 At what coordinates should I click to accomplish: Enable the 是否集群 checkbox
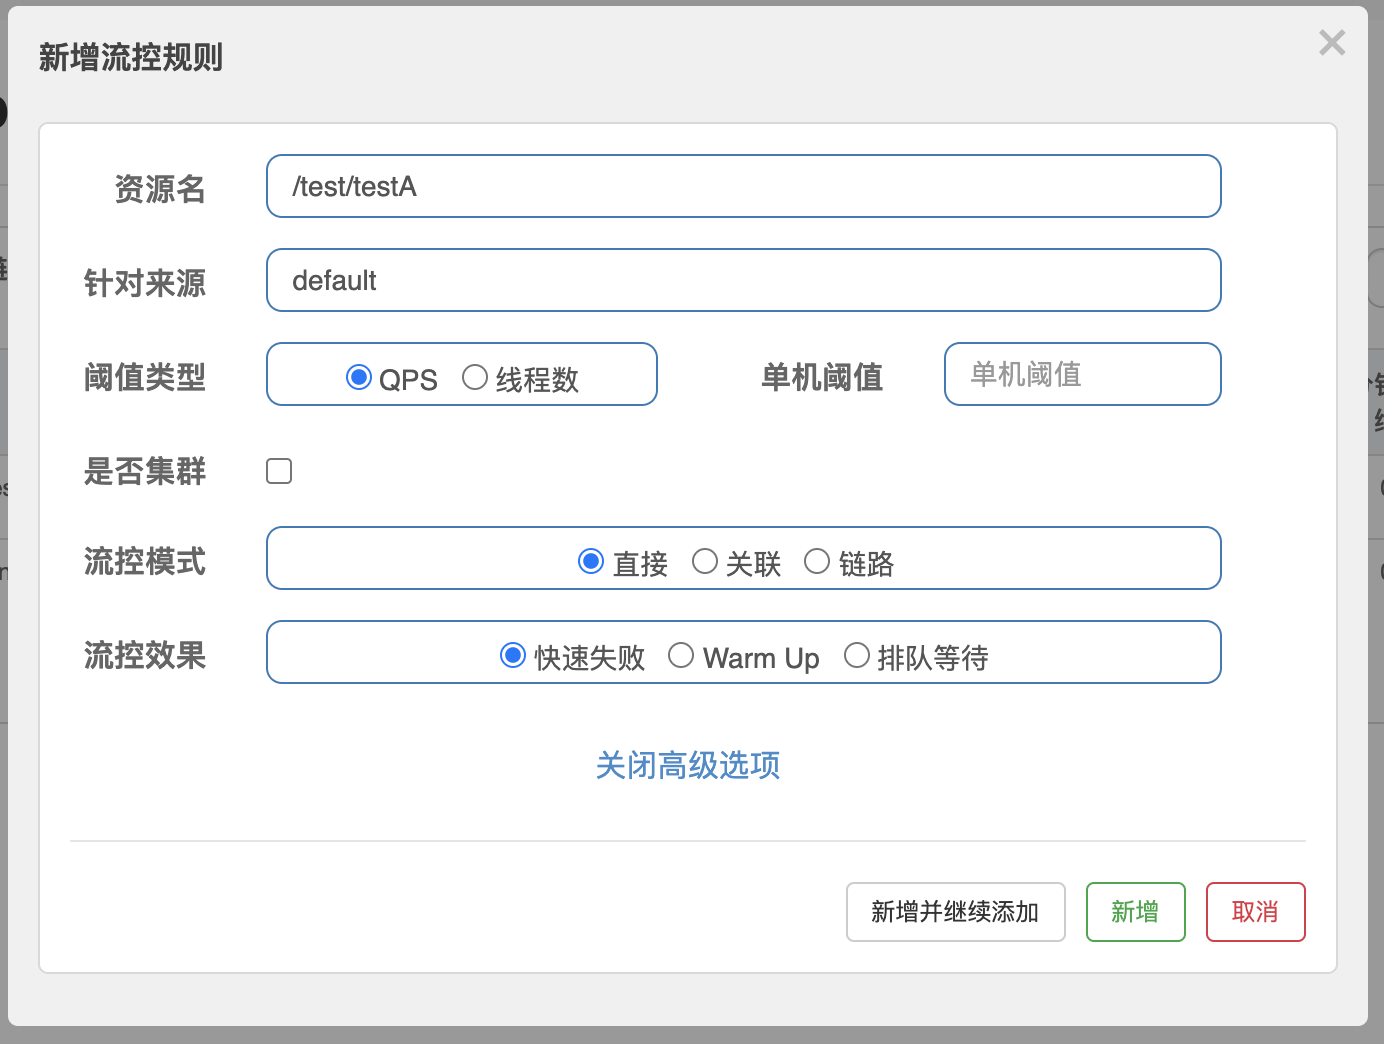click(279, 471)
